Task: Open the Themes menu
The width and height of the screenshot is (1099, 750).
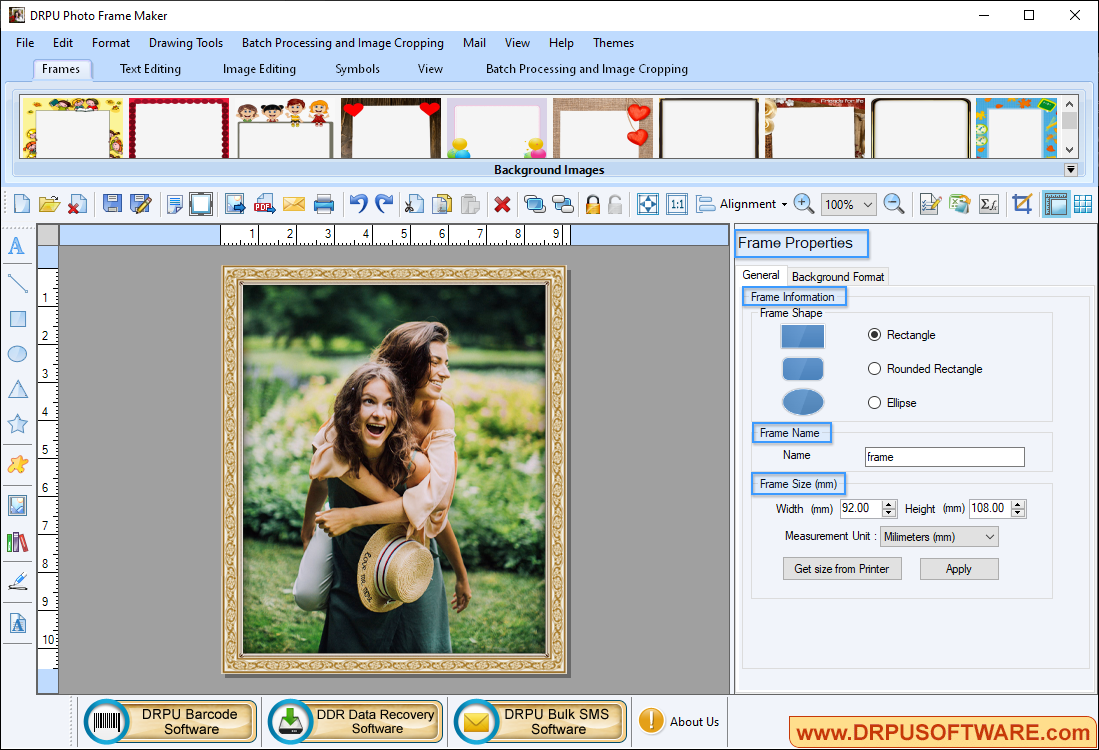Action: (613, 43)
